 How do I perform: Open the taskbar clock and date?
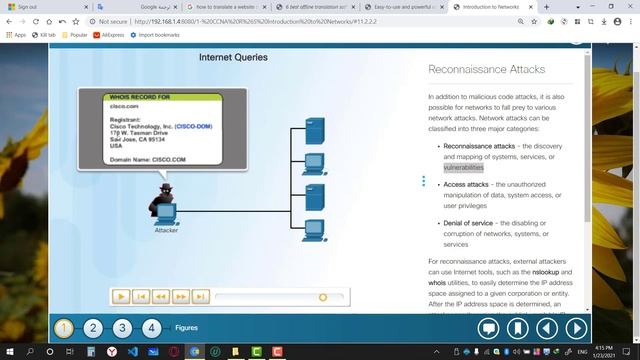604,351
